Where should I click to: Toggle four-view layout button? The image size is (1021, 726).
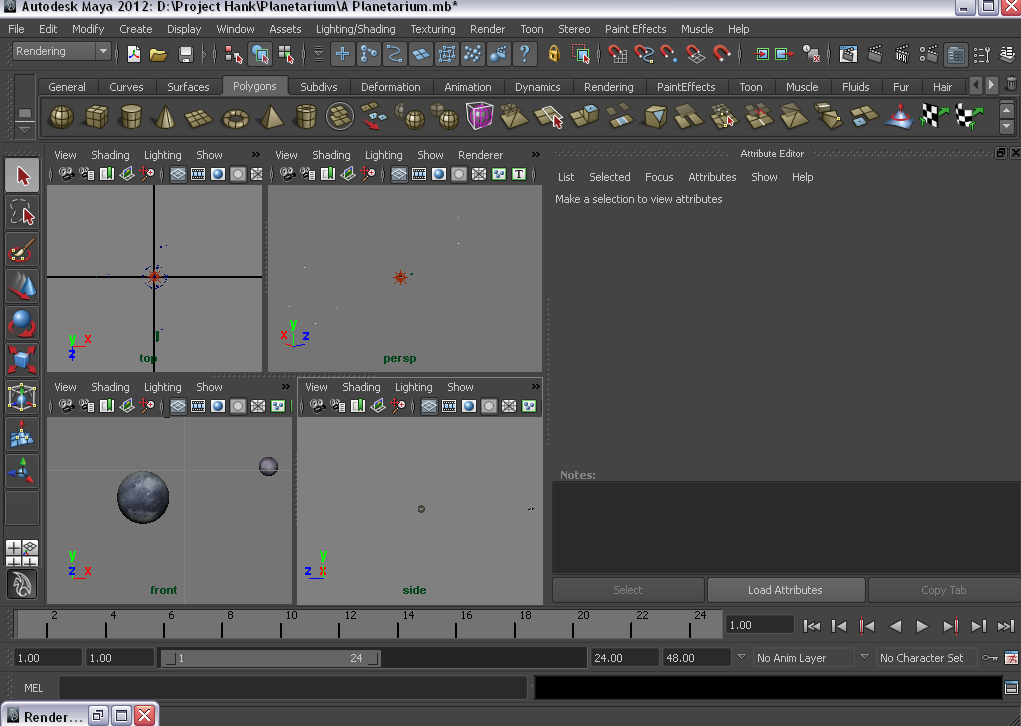point(22,552)
